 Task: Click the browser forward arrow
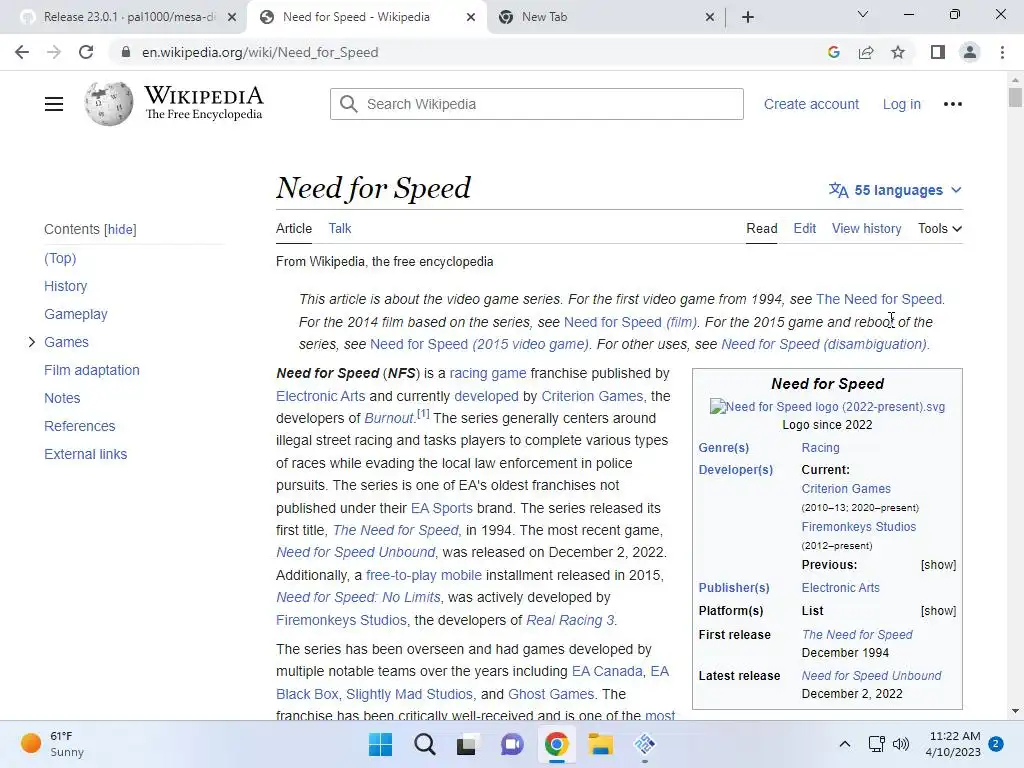click(x=54, y=52)
